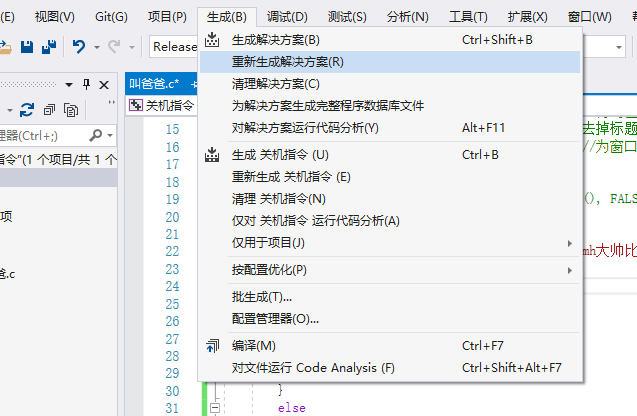Expand 按配置优化(P) submenu

coord(390,270)
